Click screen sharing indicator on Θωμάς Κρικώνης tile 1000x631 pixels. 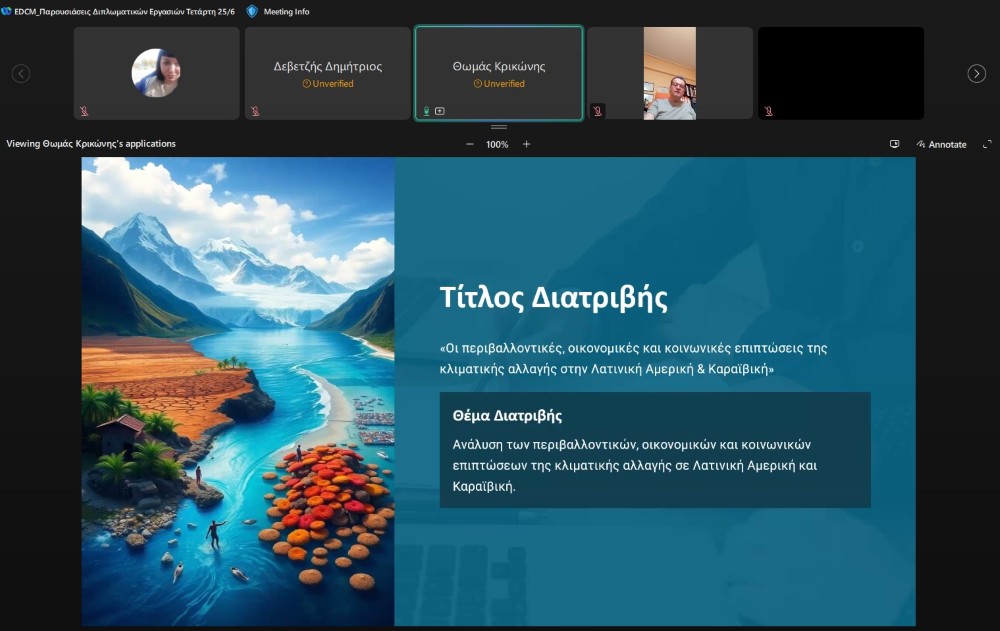[440, 111]
